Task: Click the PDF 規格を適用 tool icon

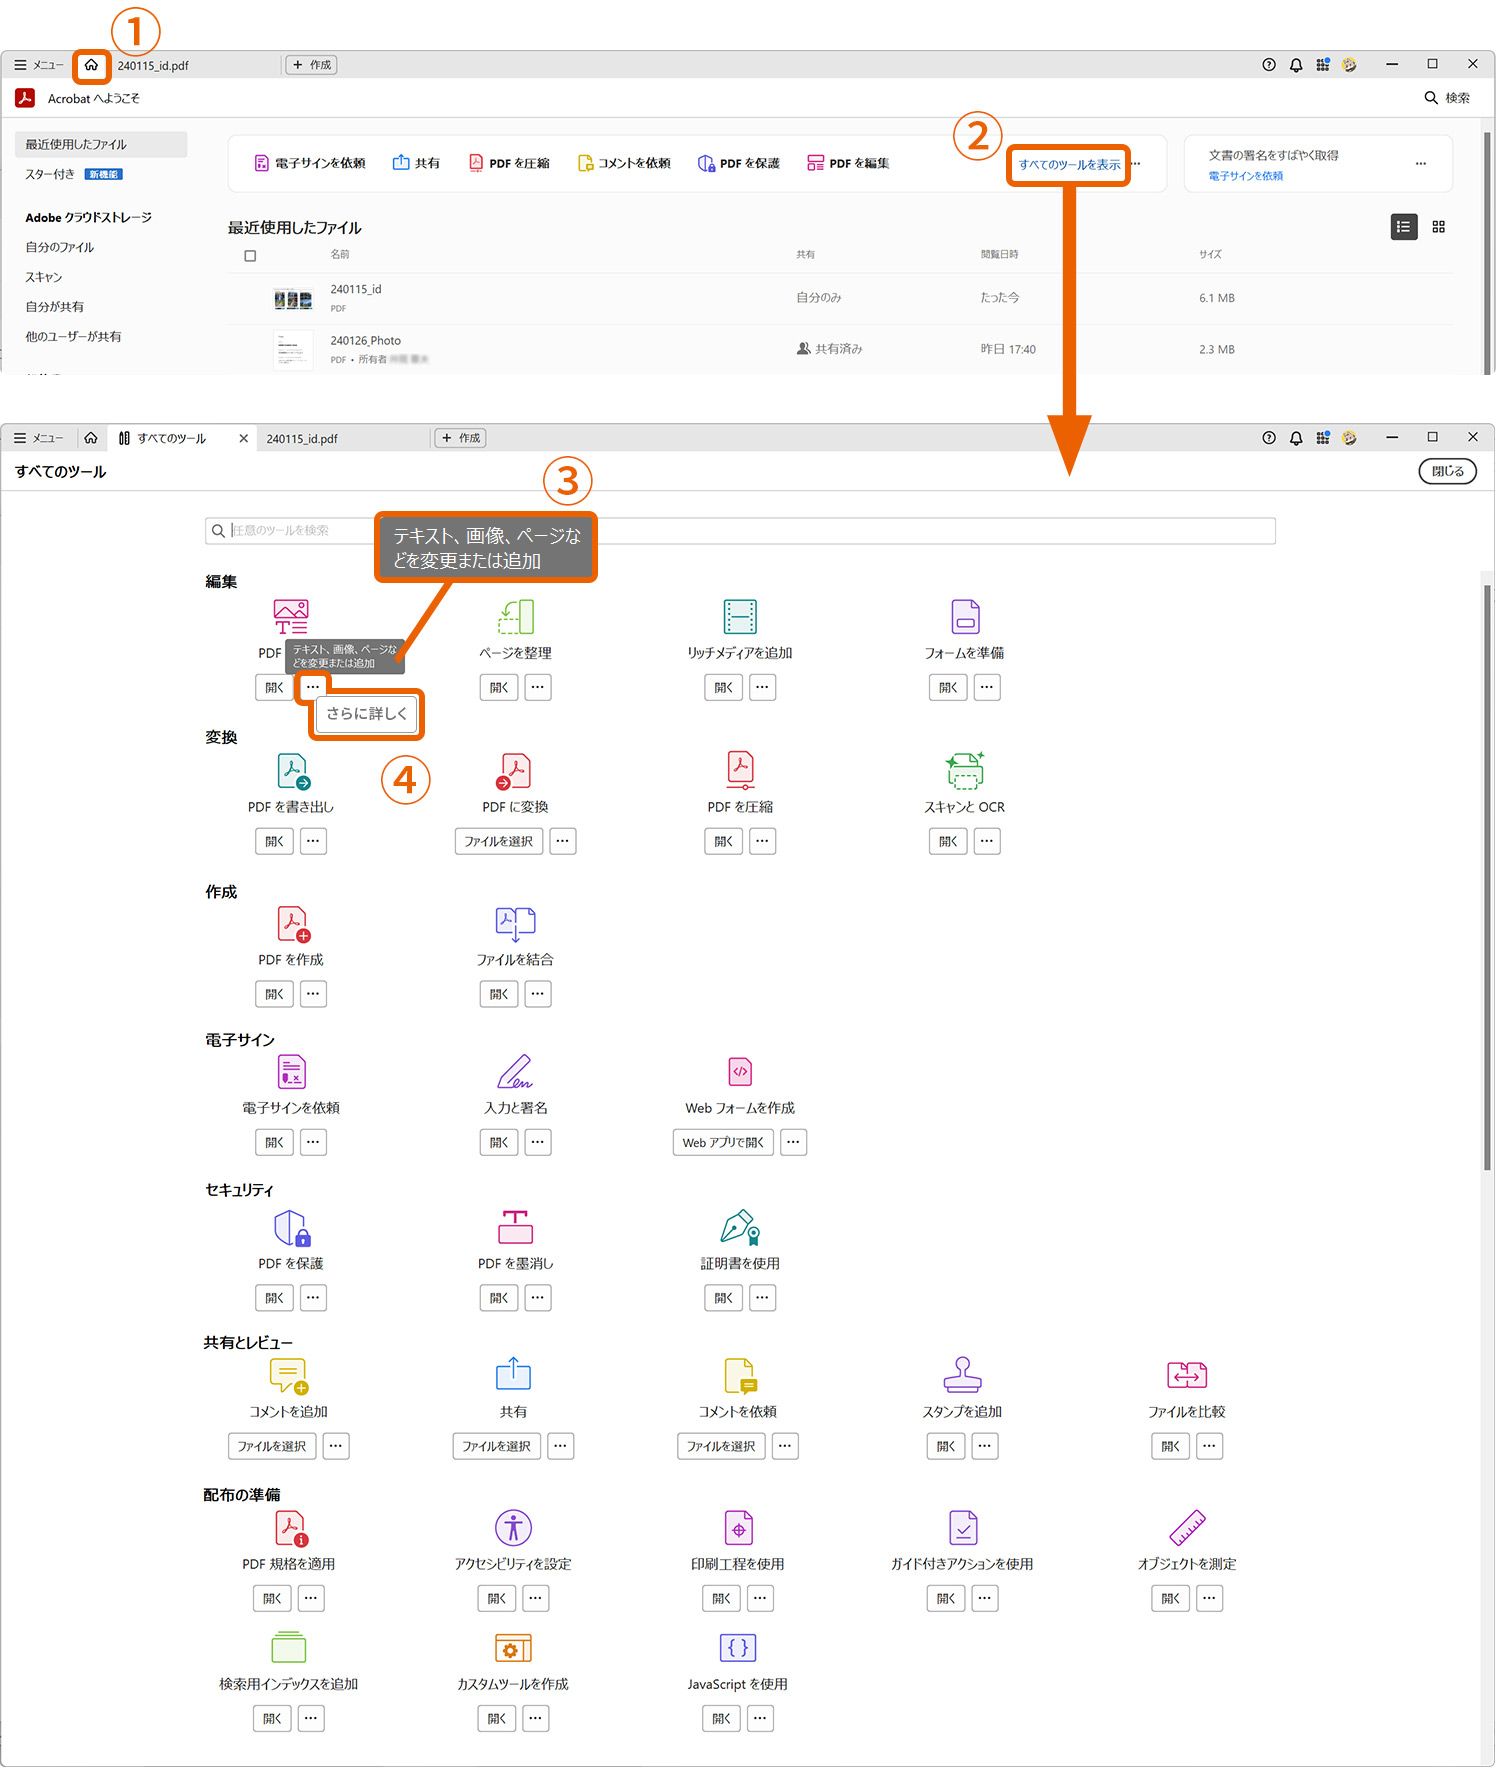Action: coord(291,1528)
